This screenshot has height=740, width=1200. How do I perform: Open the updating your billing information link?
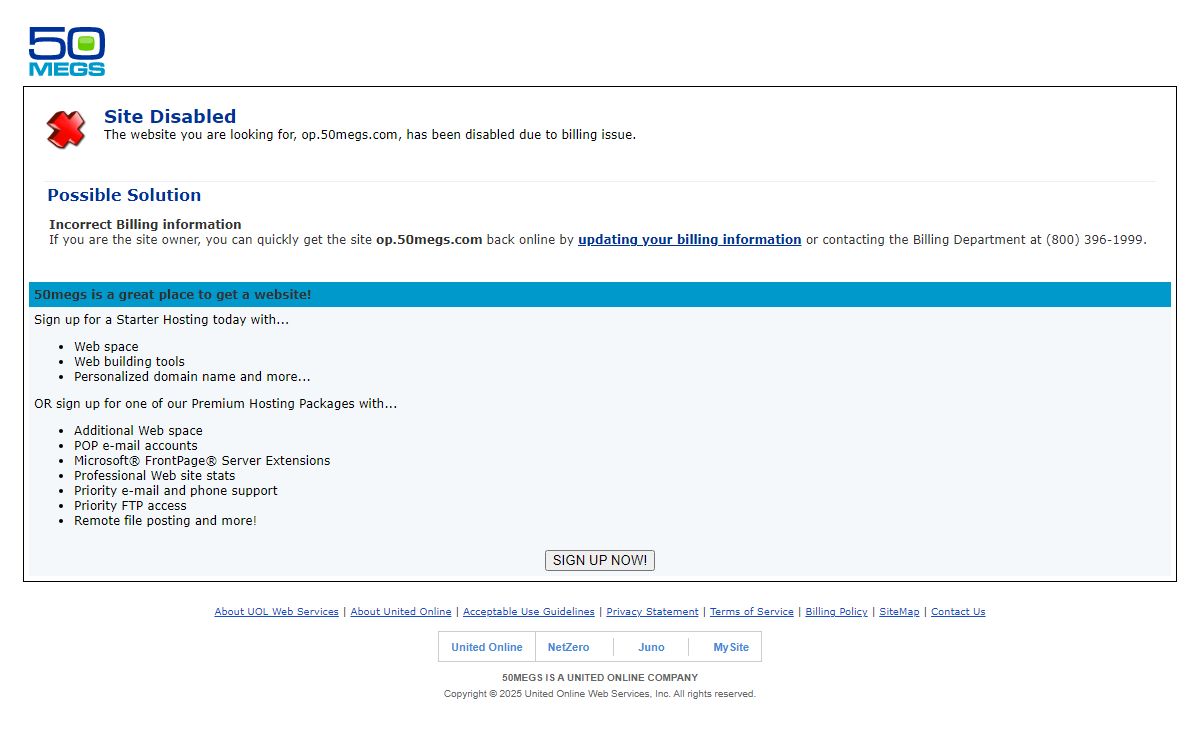[689, 240]
